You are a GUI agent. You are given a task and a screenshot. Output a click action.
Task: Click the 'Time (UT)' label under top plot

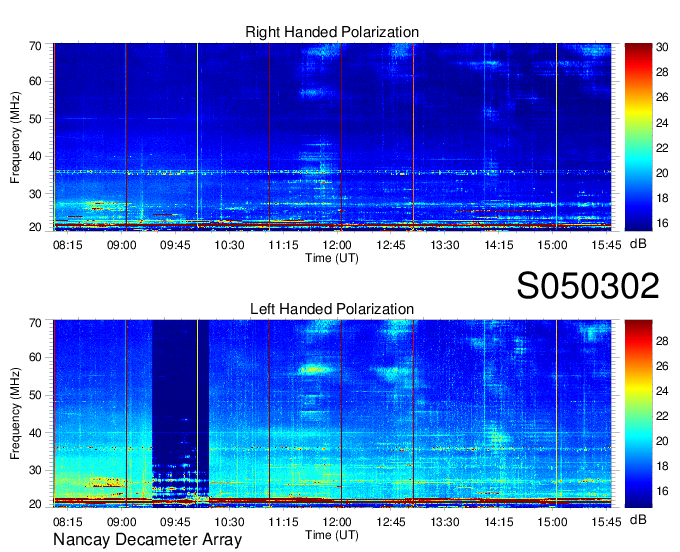(332, 258)
